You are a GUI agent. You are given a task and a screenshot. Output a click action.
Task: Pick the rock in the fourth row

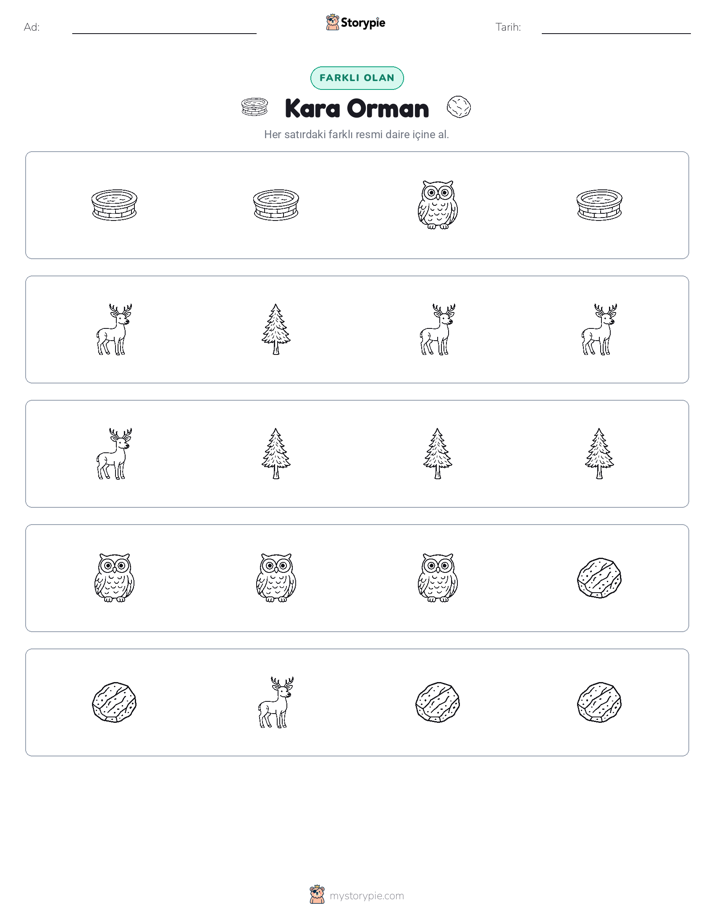coord(599,578)
